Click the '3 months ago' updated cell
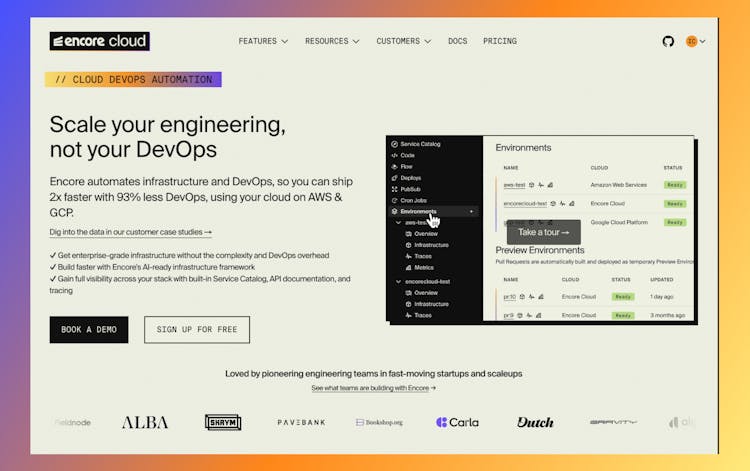Viewport: 750px width, 471px height. (x=668, y=316)
